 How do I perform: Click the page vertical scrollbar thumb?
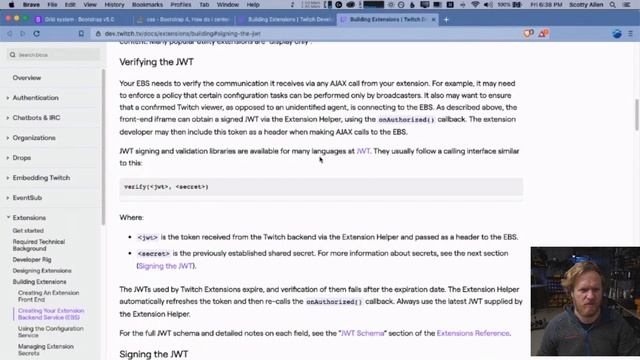pos(637,115)
